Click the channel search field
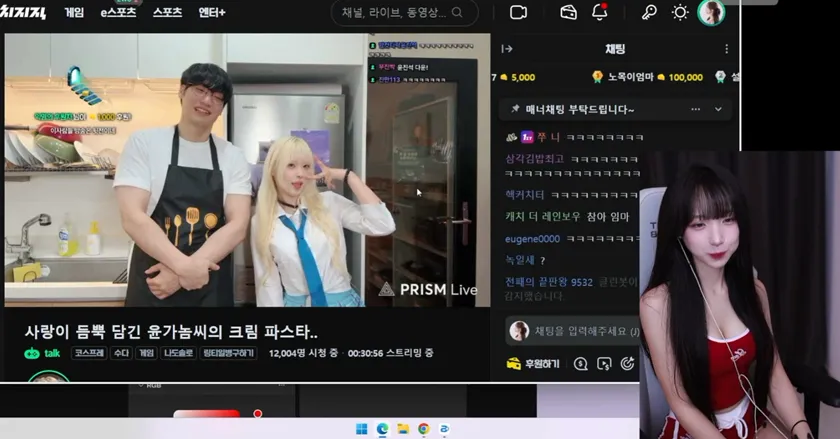840x439 pixels. (x=404, y=12)
